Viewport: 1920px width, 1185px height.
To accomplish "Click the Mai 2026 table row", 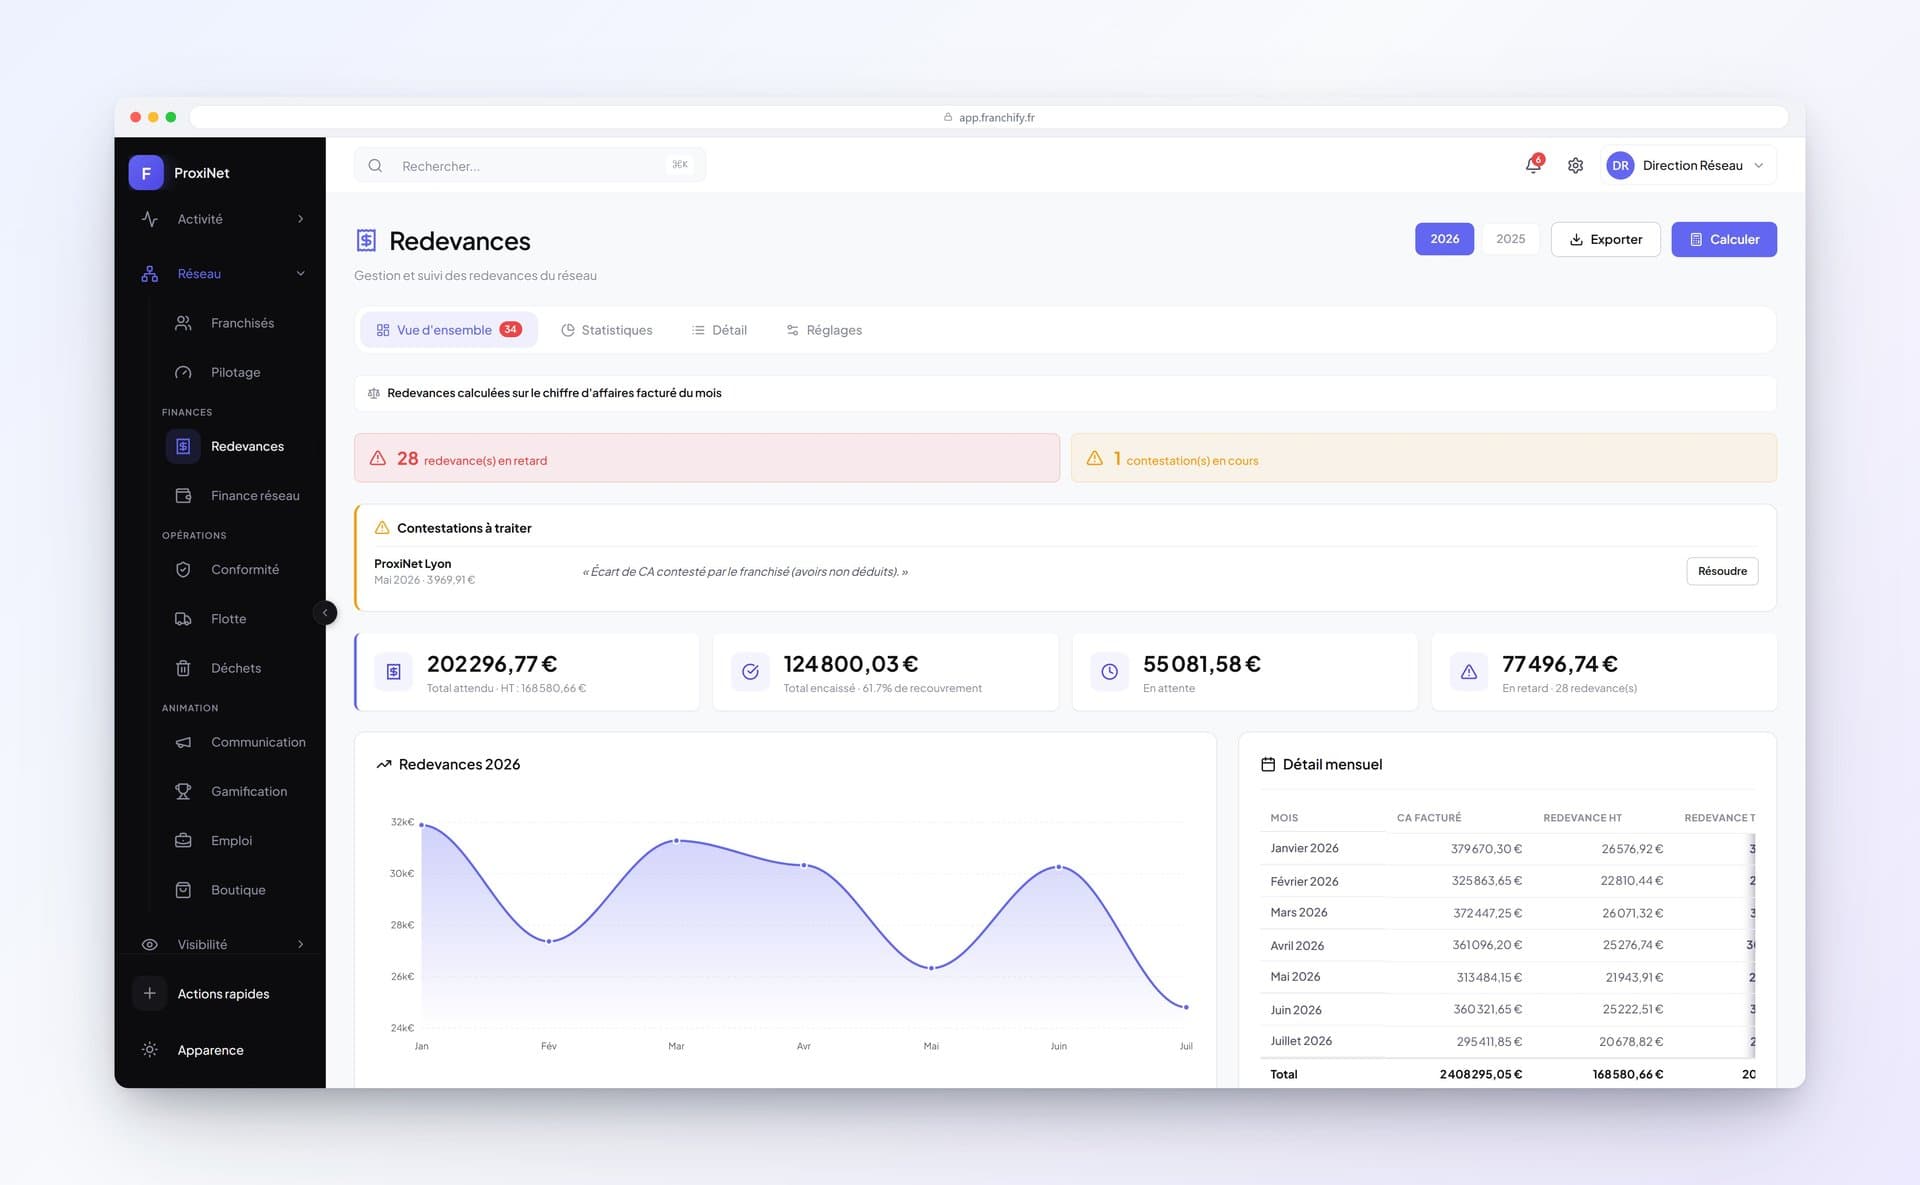I will click(1507, 977).
